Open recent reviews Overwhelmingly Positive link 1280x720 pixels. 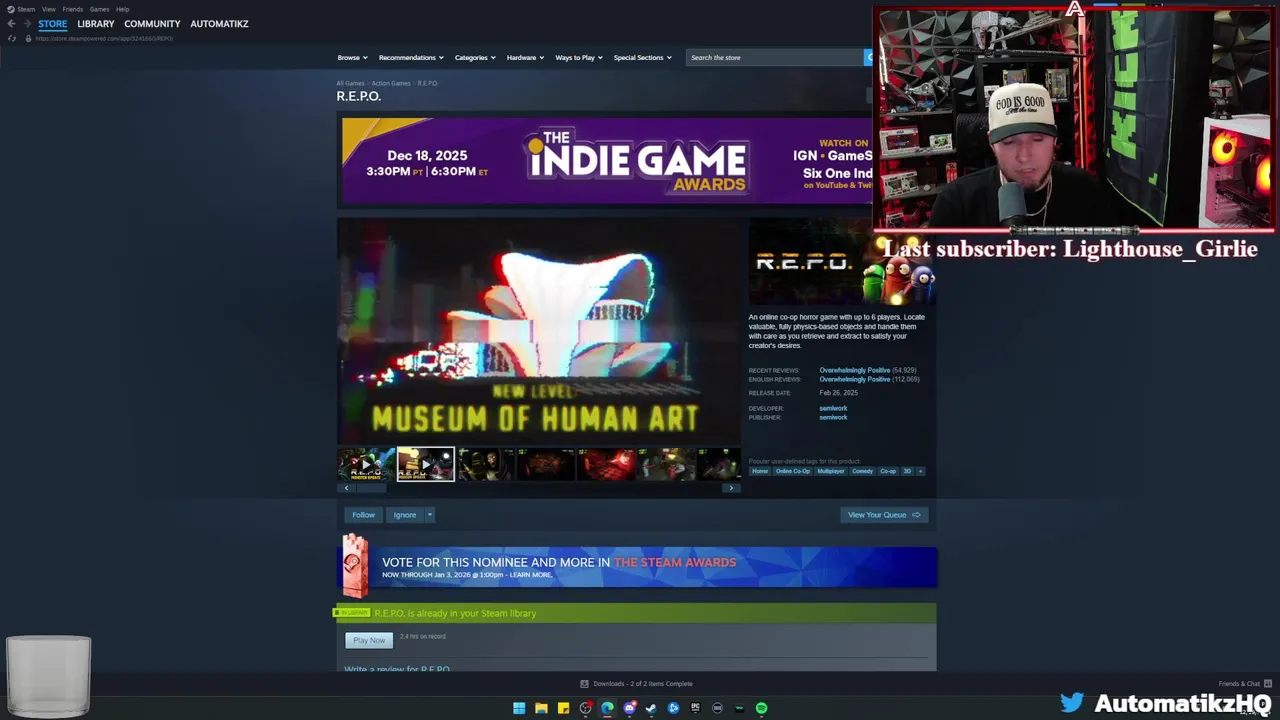(855, 370)
